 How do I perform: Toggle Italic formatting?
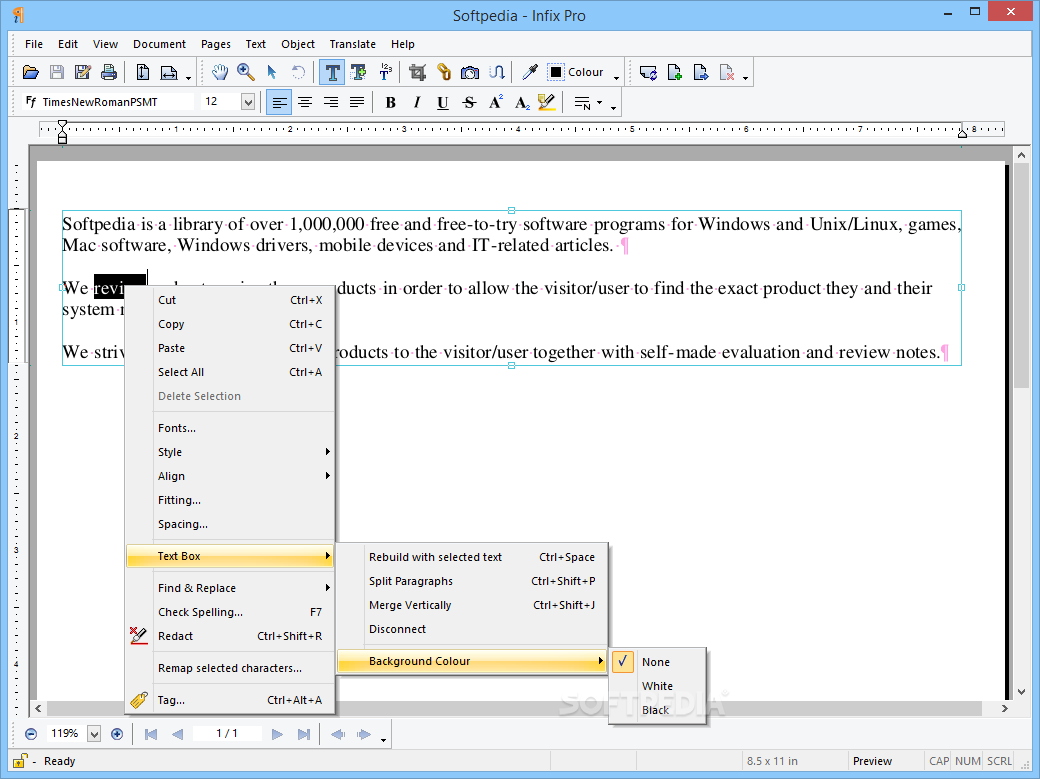pyautogui.click(x=417, y=103)
